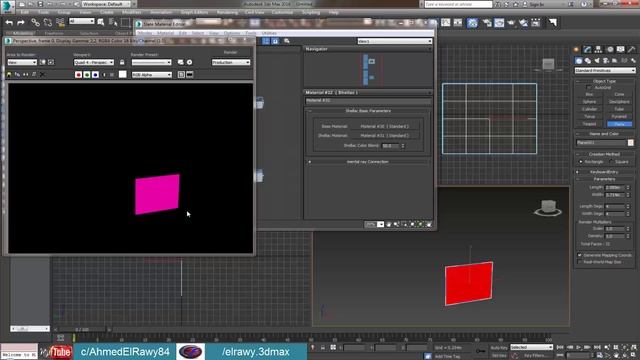
Task: Click the Go to Start playback button
Action: tap(560, 347)
